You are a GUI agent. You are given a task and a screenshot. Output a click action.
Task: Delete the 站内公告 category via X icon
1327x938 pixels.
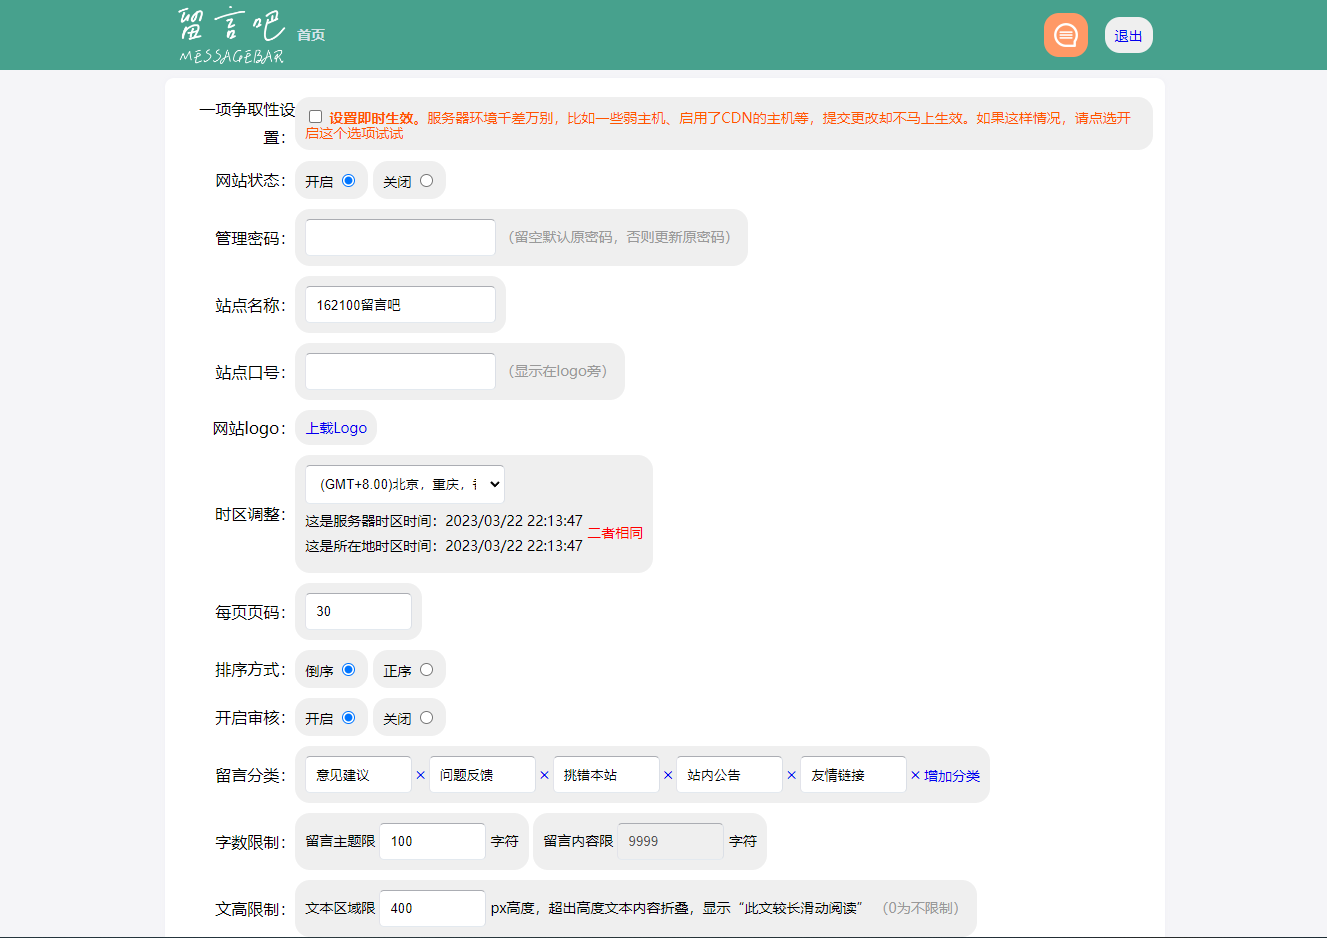click(x=791, y=775)
